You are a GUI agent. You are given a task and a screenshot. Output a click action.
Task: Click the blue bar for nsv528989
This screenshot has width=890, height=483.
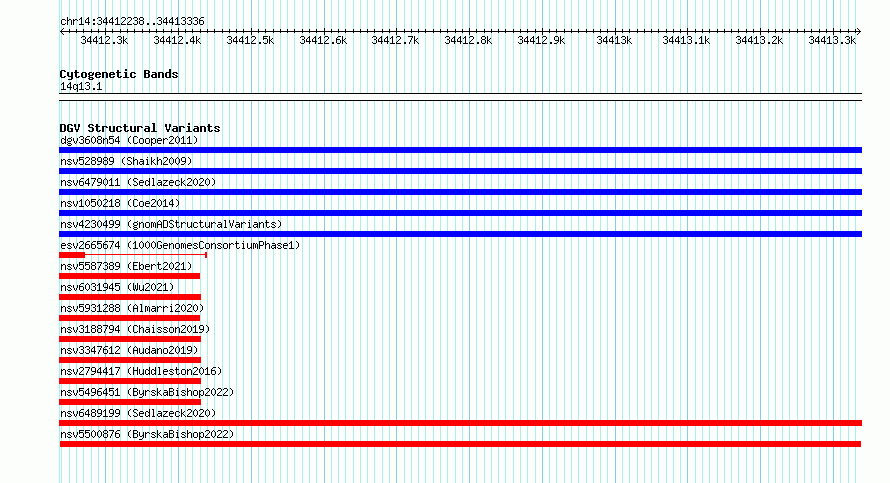(460, 171)
